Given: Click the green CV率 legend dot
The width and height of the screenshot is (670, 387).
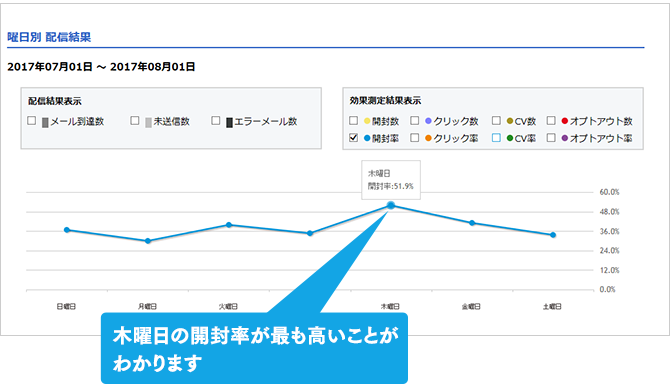Looking at the screenshot, I should pos(509,138).
